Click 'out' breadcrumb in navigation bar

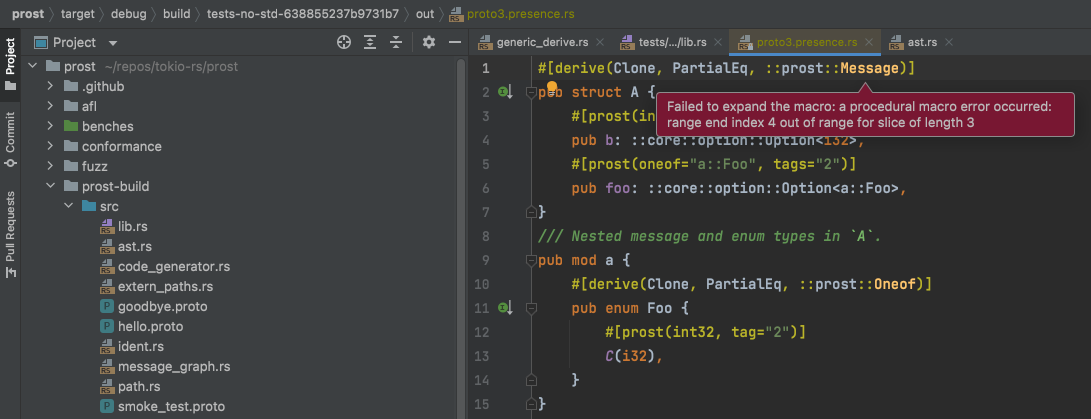pyautogui.click(x=424, y=14)
